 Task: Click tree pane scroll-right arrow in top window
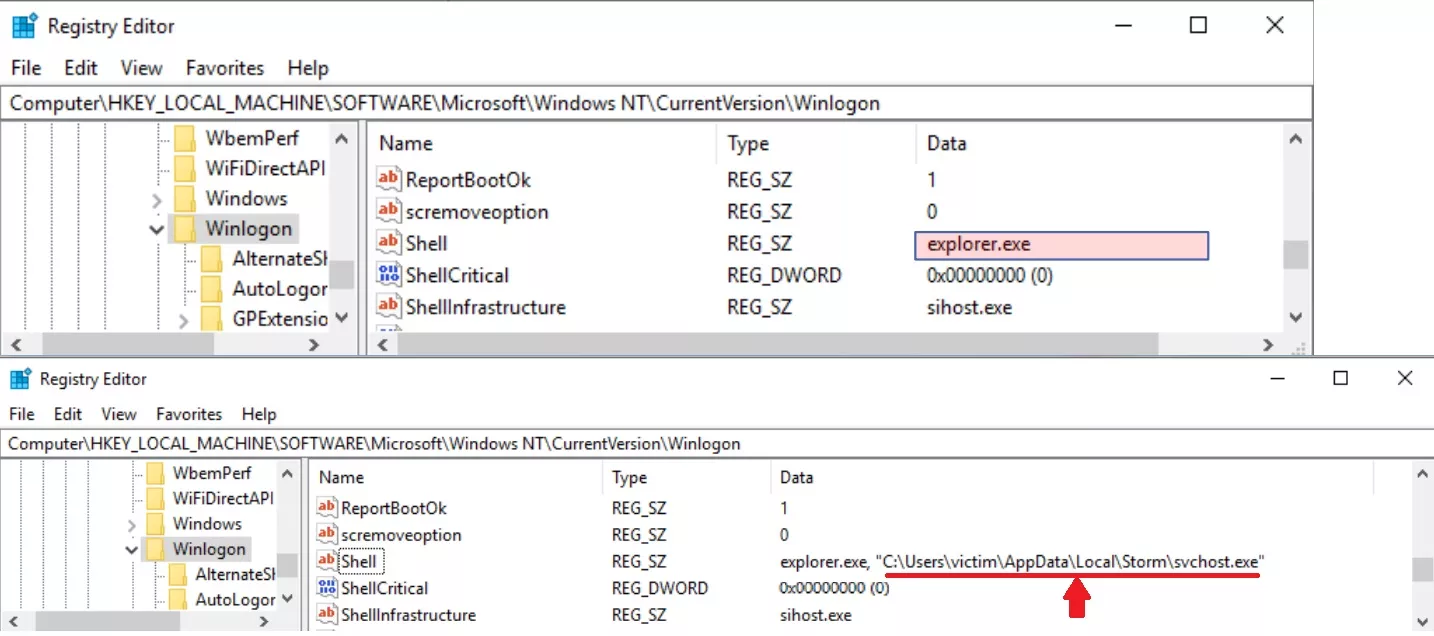(x=314, y=345)
